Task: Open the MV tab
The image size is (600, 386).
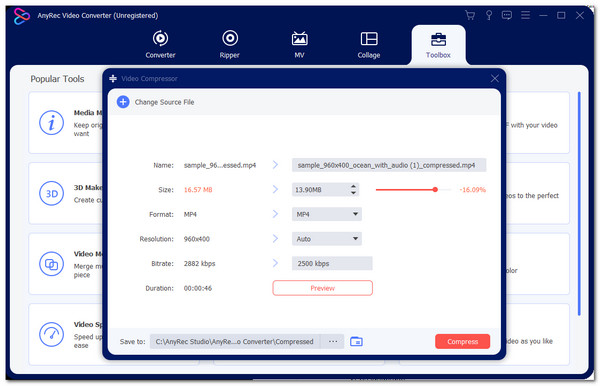Action: coord(299,44)
